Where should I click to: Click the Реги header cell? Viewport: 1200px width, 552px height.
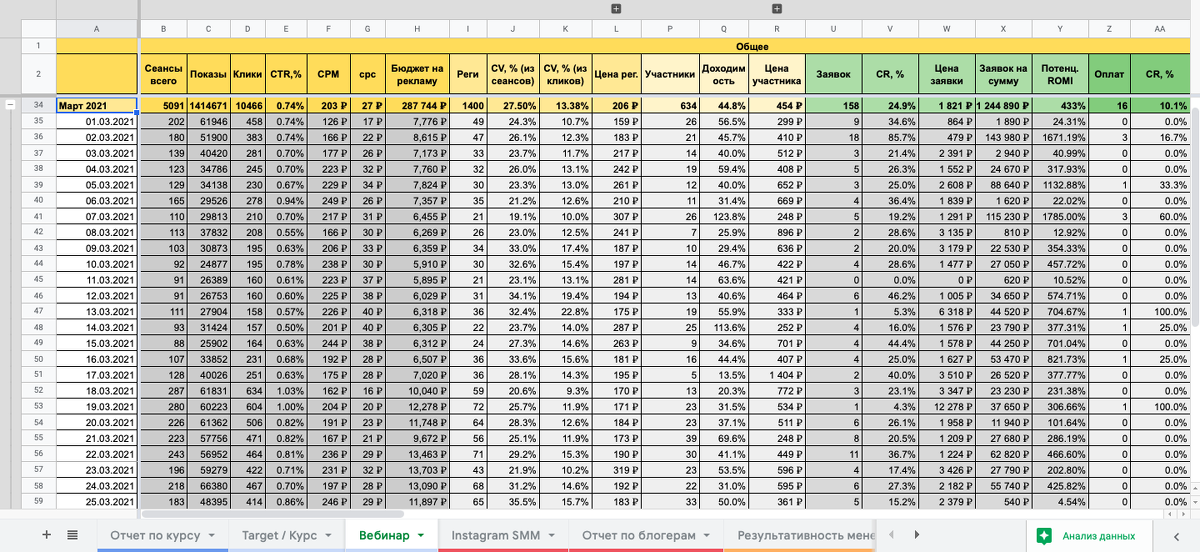(467, 73)
